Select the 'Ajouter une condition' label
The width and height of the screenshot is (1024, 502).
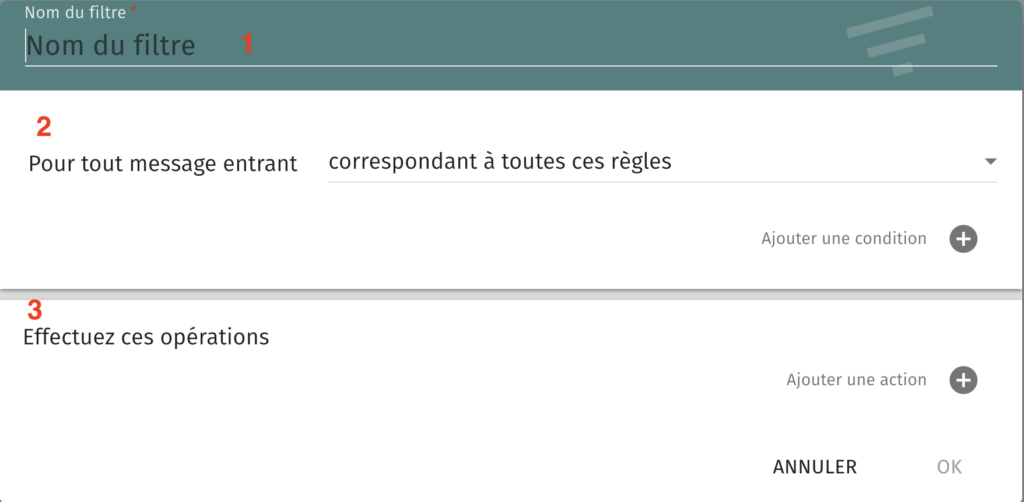pos(844,239)
